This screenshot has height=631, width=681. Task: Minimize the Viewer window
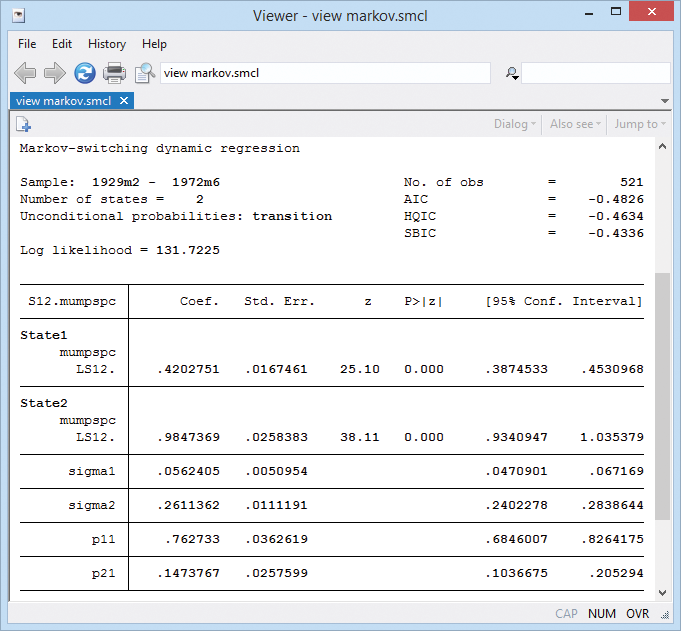coord(589,14)
